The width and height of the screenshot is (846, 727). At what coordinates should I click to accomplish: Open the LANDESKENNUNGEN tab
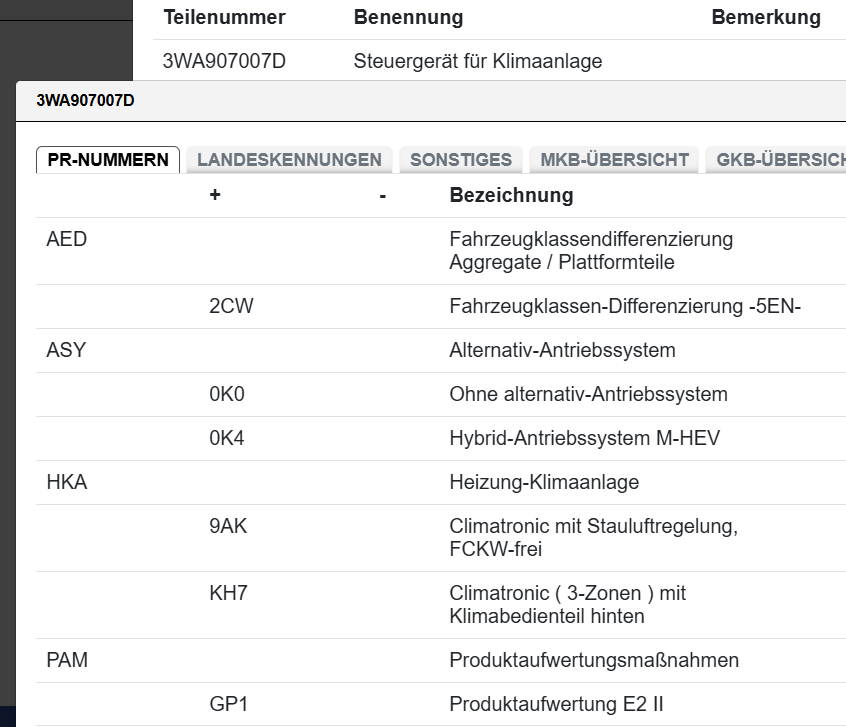[289, 160]
